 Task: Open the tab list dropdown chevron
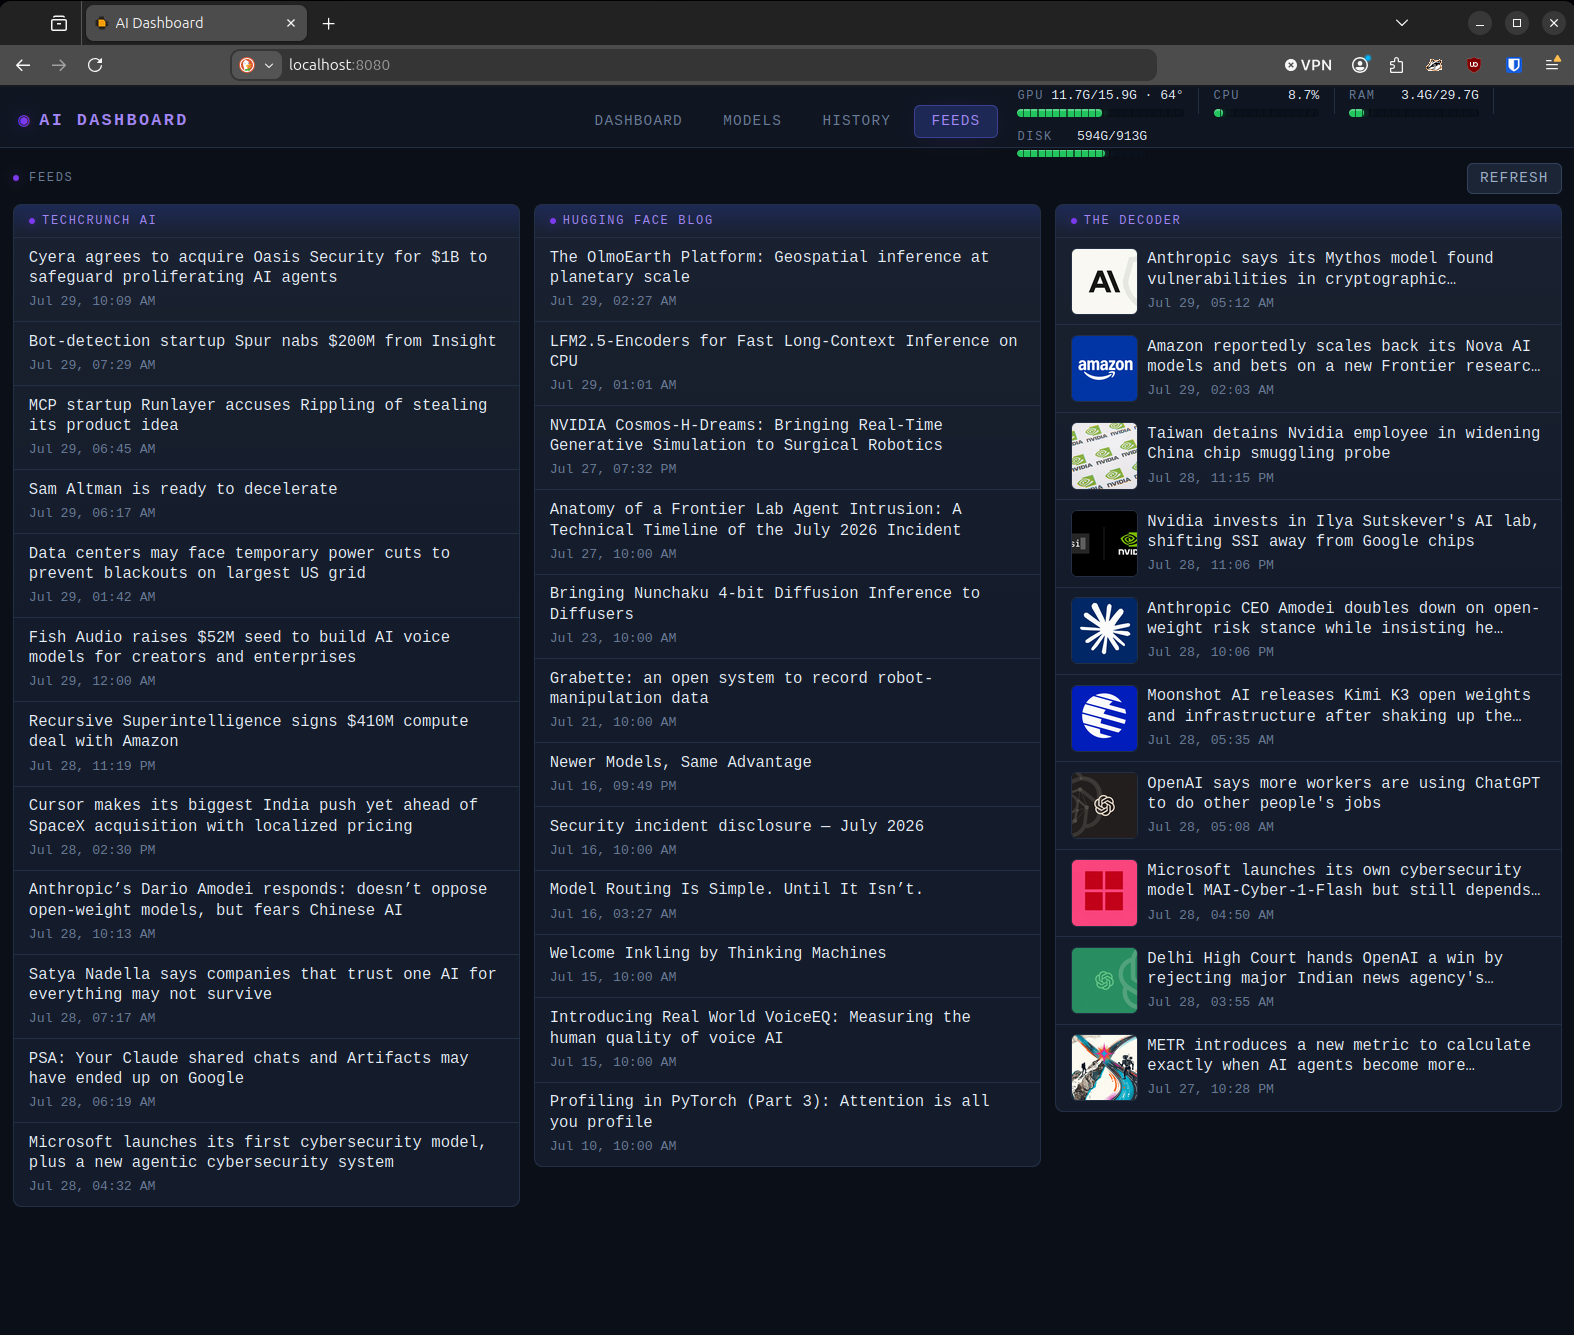(x=1402, y=23)
